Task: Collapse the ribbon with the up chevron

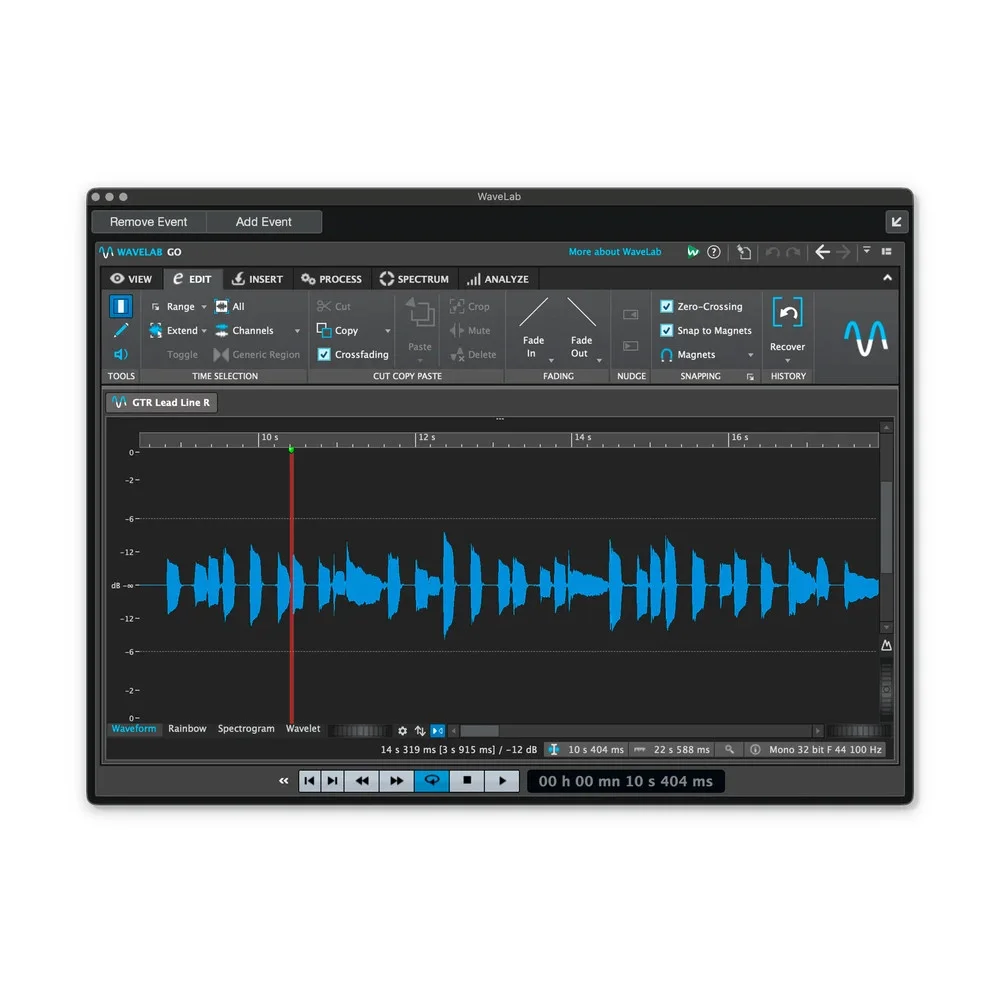Action: pyautogui.click(x=887, y=278)
